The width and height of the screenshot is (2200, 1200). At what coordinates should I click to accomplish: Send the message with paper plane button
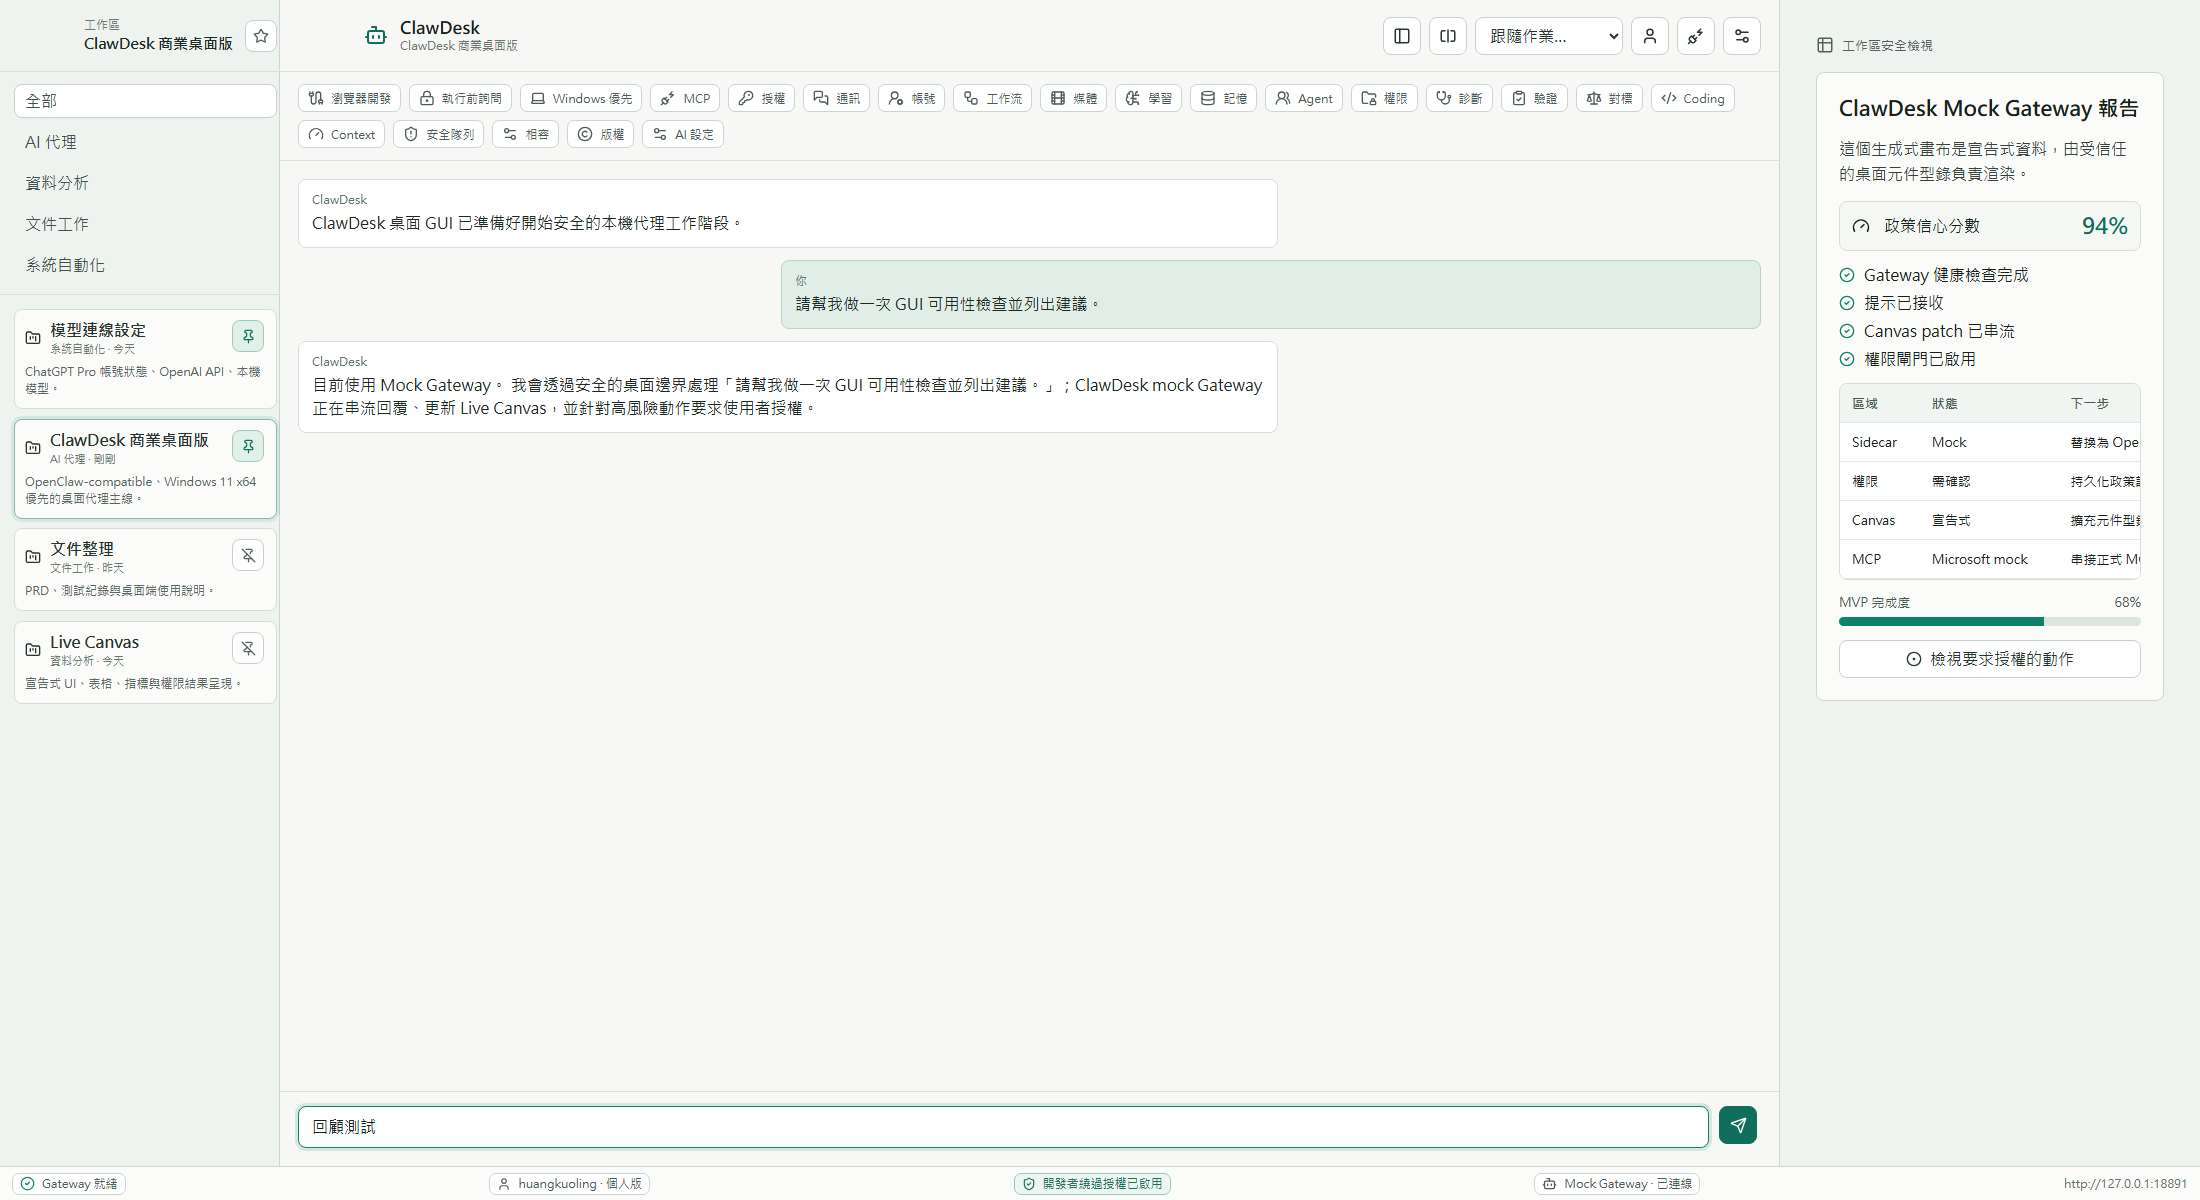coord(1738,1125)
